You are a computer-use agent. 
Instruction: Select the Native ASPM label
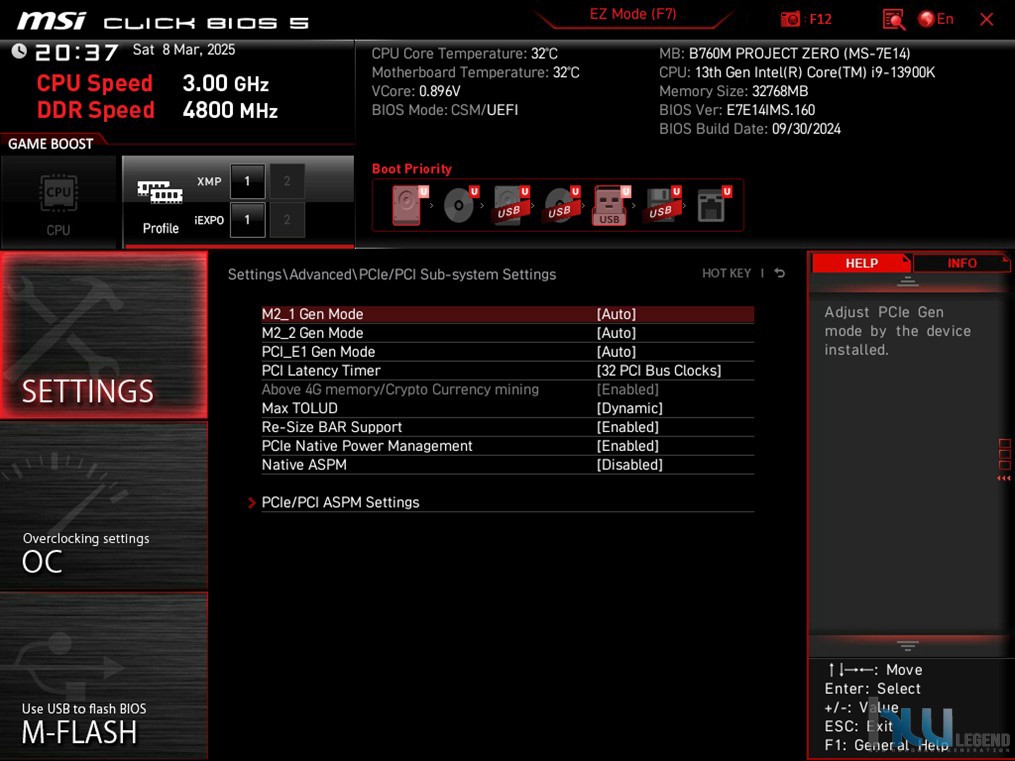(304, 465)
